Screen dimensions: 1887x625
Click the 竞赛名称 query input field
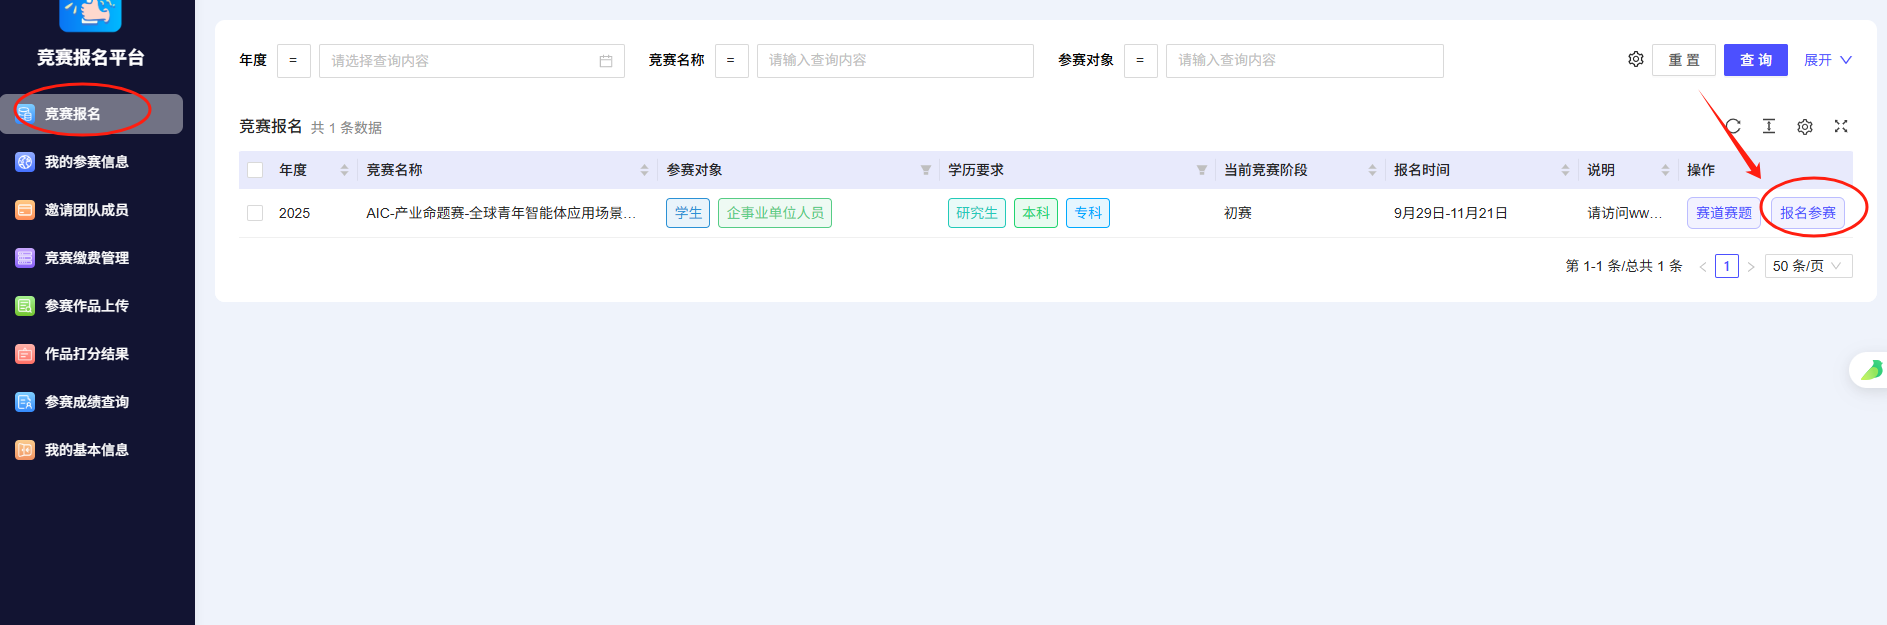[x=895, y=61]
